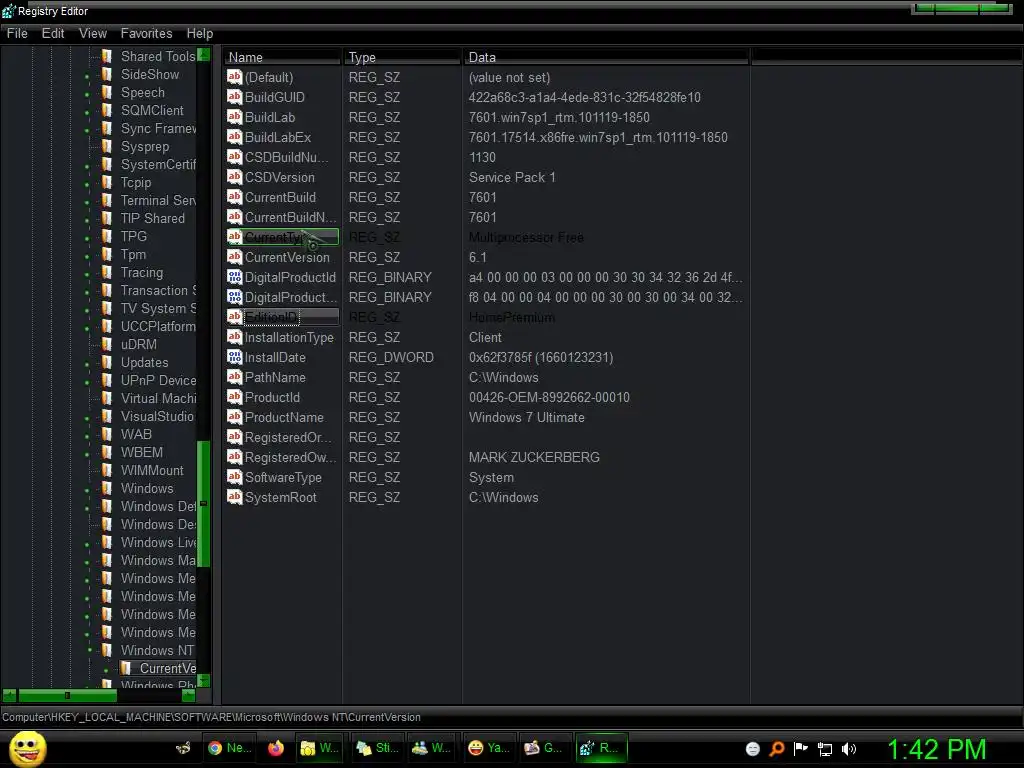Click the CurrentVersion string value icon
The image size is (1024, 768).
point(234,257)
